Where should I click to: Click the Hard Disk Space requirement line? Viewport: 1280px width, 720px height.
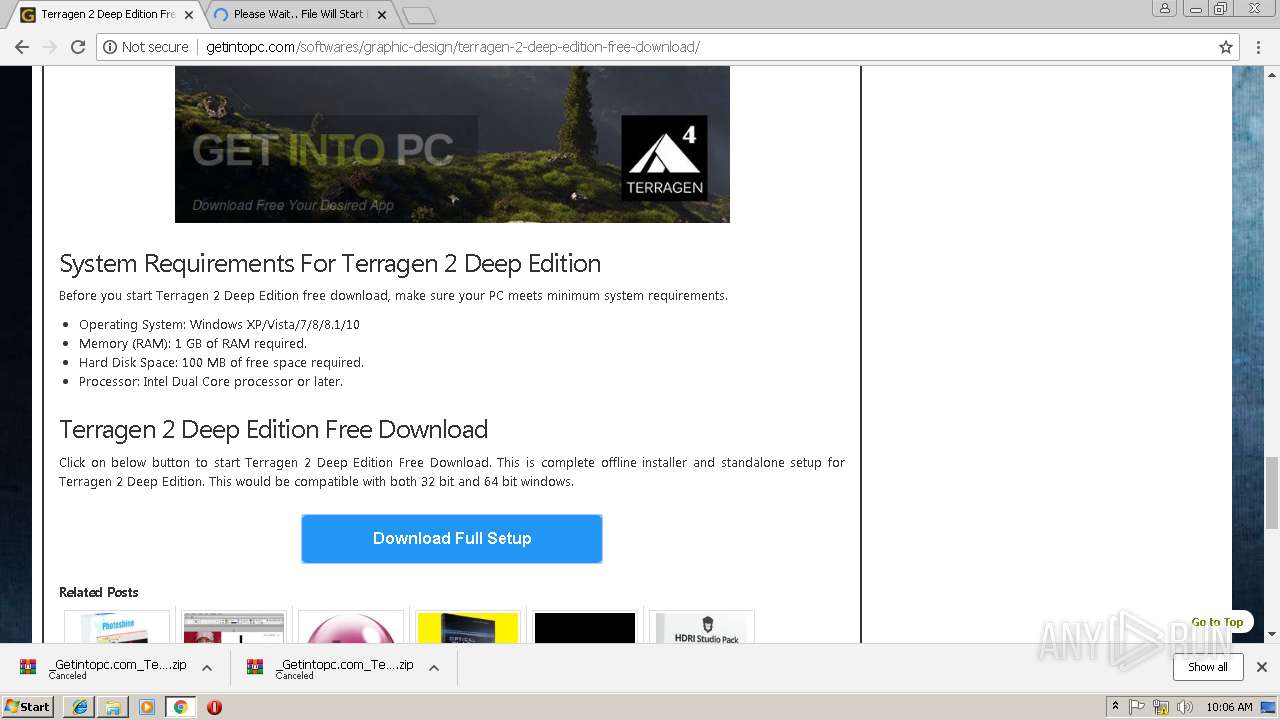click(x=221, y=362)
